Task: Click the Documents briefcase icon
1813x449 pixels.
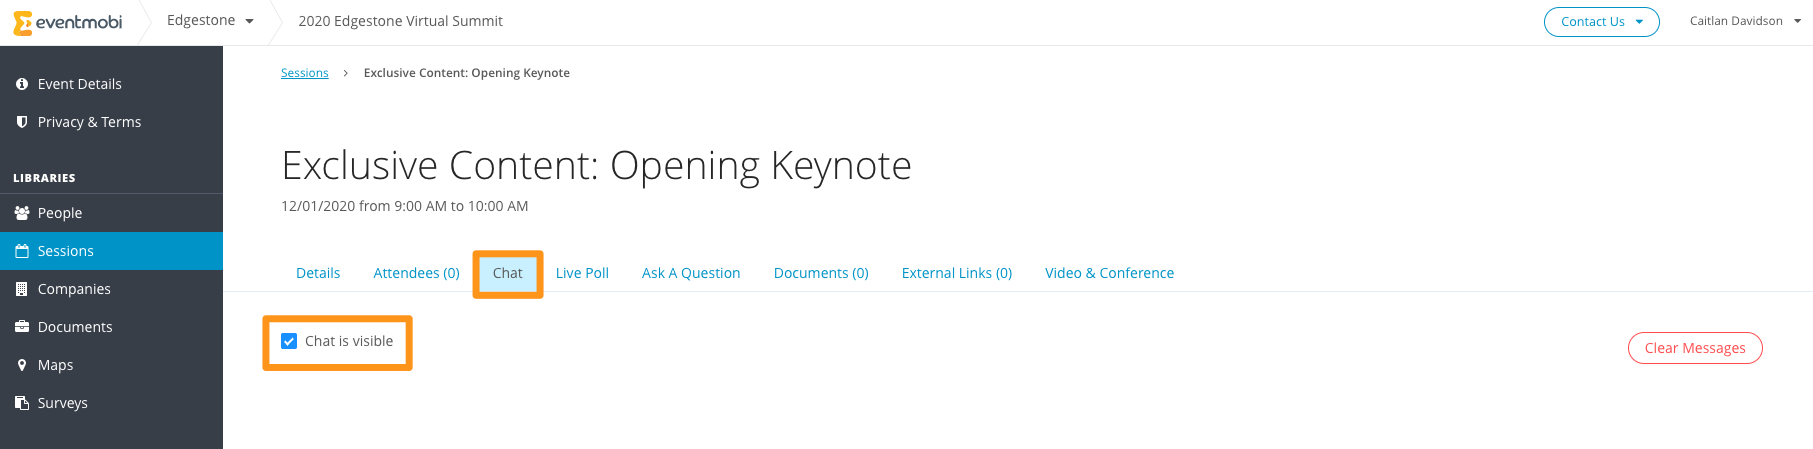Action: tap(22, 327)
